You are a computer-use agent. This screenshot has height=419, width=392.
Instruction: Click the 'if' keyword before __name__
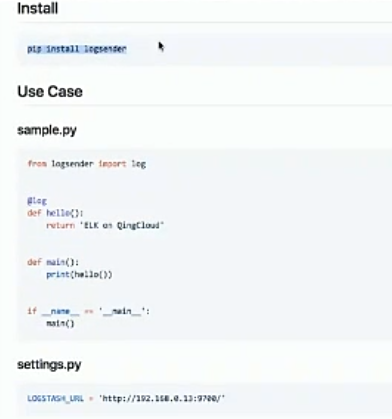(32, 311)
